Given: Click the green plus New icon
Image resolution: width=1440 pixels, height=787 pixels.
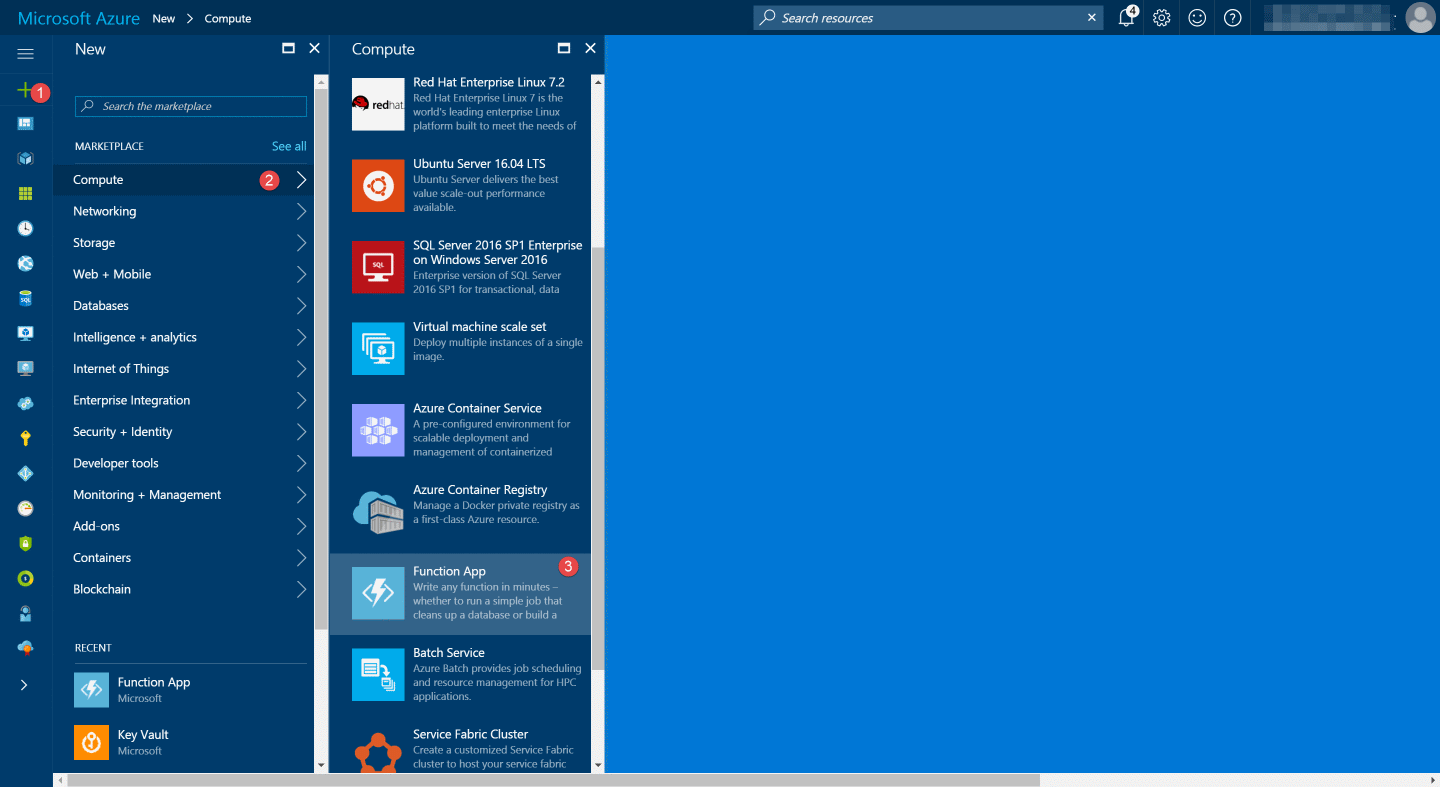Looking at the screenshot, I should click(x=25, y=90).
